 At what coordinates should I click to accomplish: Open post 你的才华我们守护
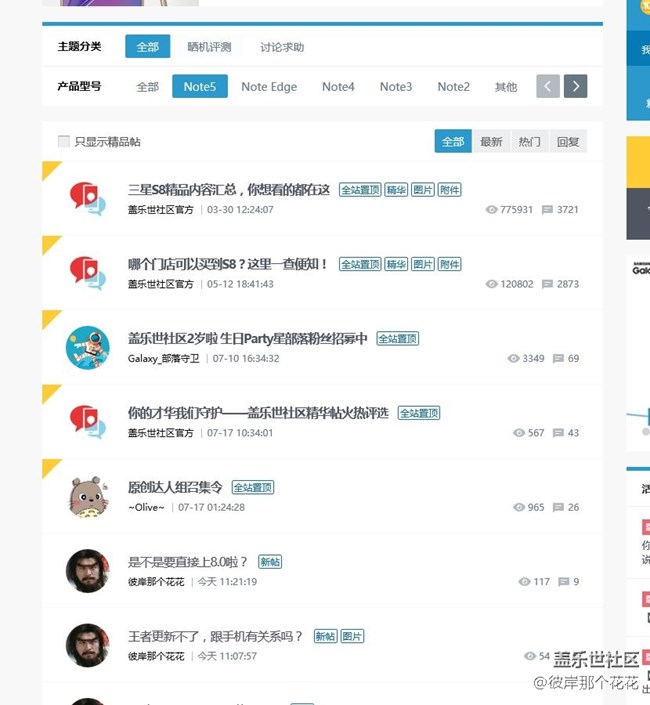[x=258, y=413]
